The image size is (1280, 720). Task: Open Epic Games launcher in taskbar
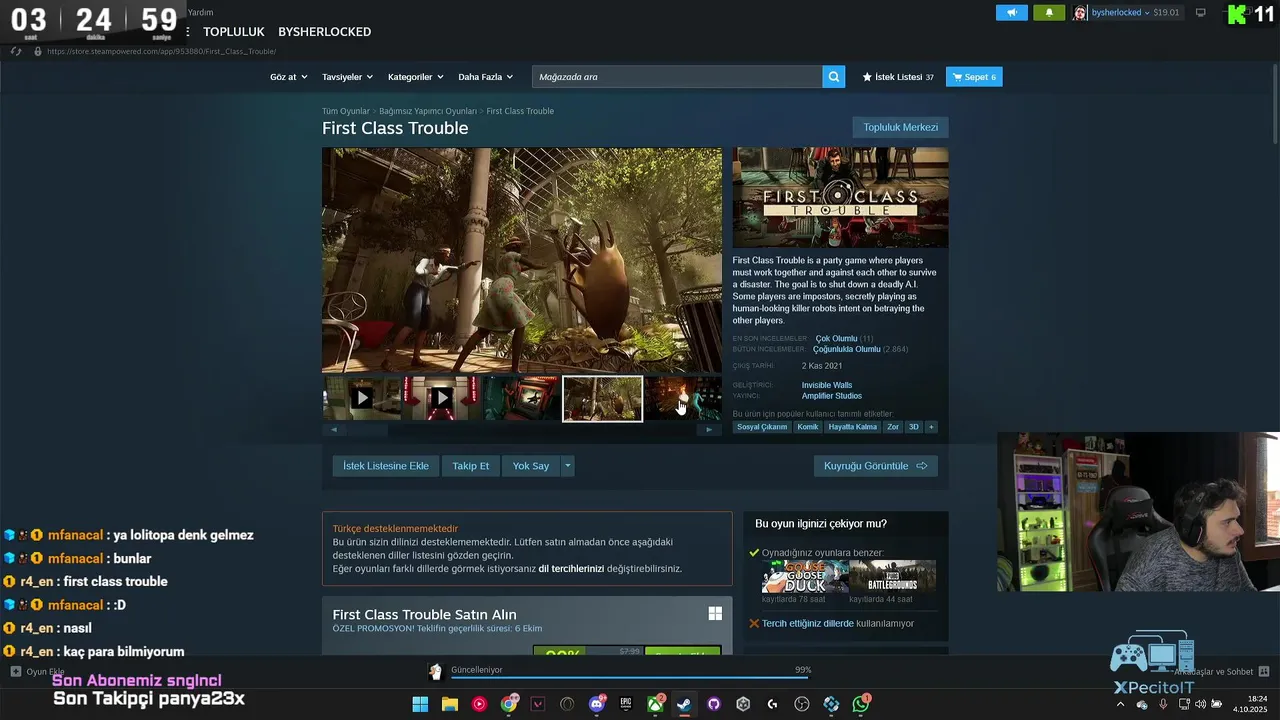point(626,704)
